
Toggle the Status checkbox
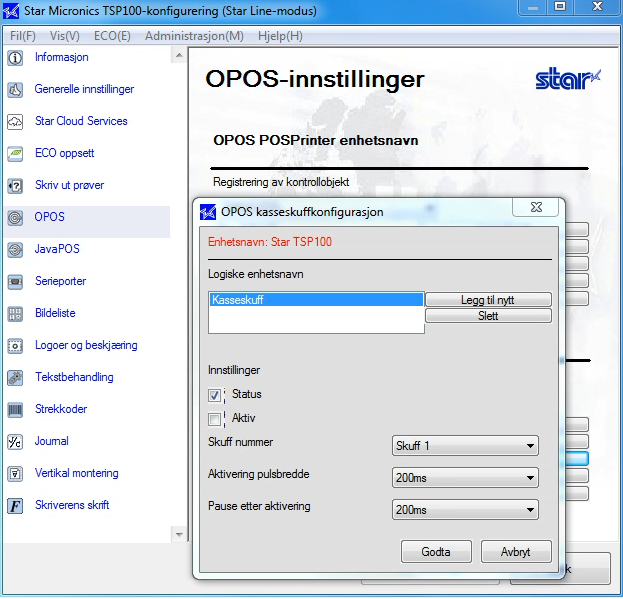[215, 395]
